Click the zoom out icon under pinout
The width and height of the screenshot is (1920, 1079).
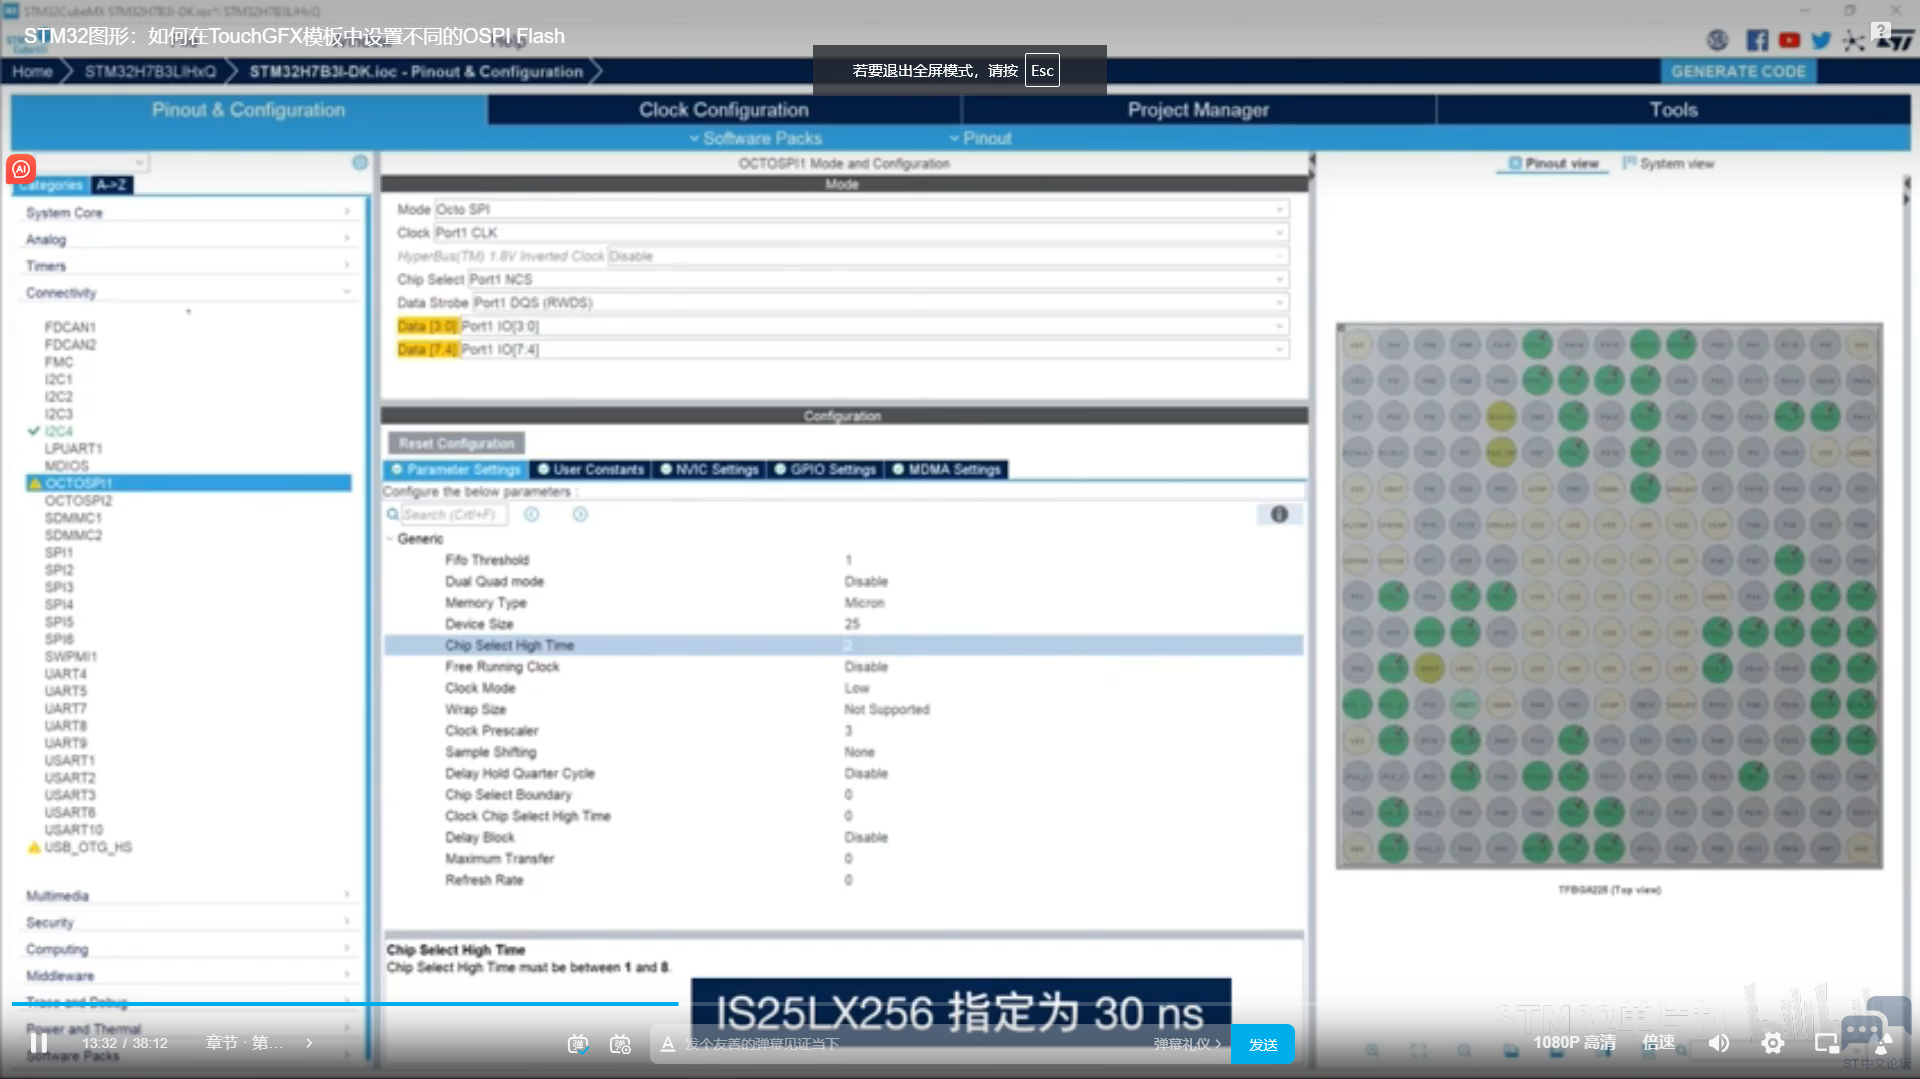click(1464, 1051)
